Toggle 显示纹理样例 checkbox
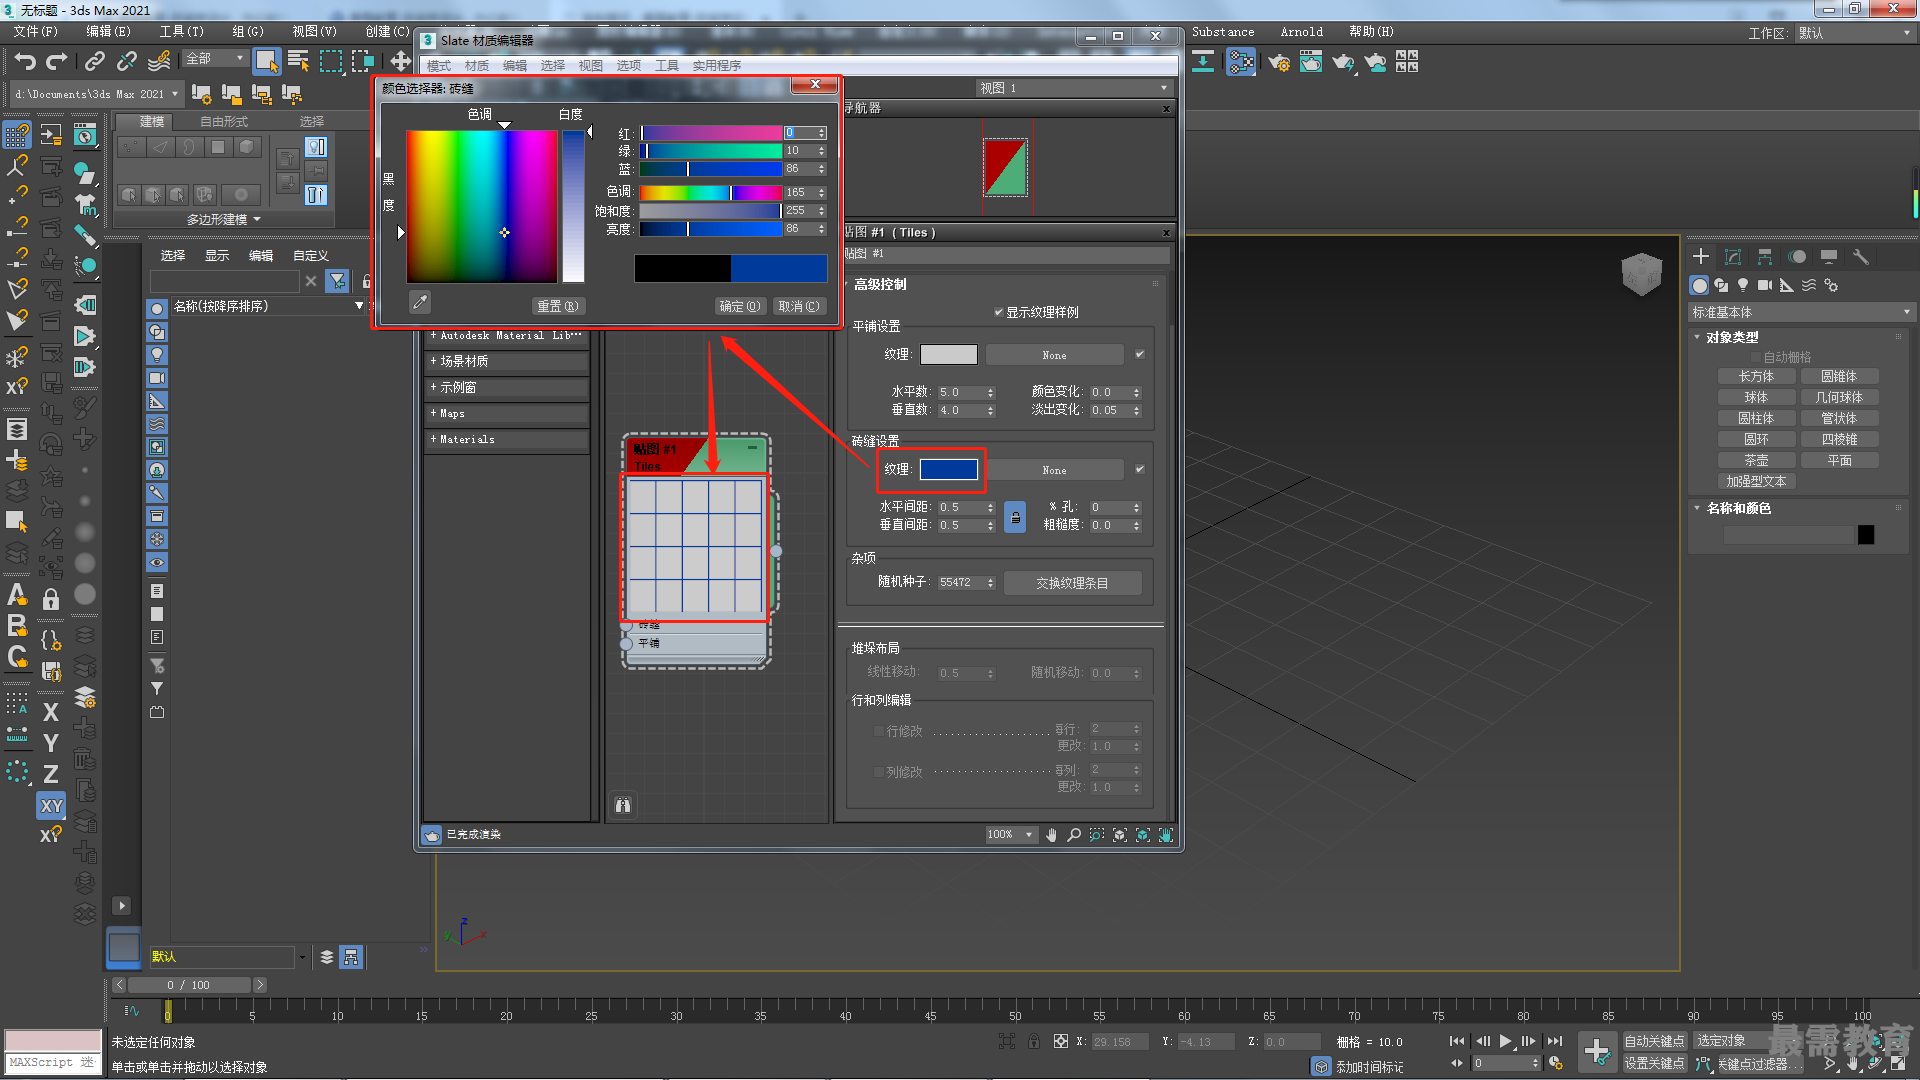1920x1080 pixels. pos(998,313)
